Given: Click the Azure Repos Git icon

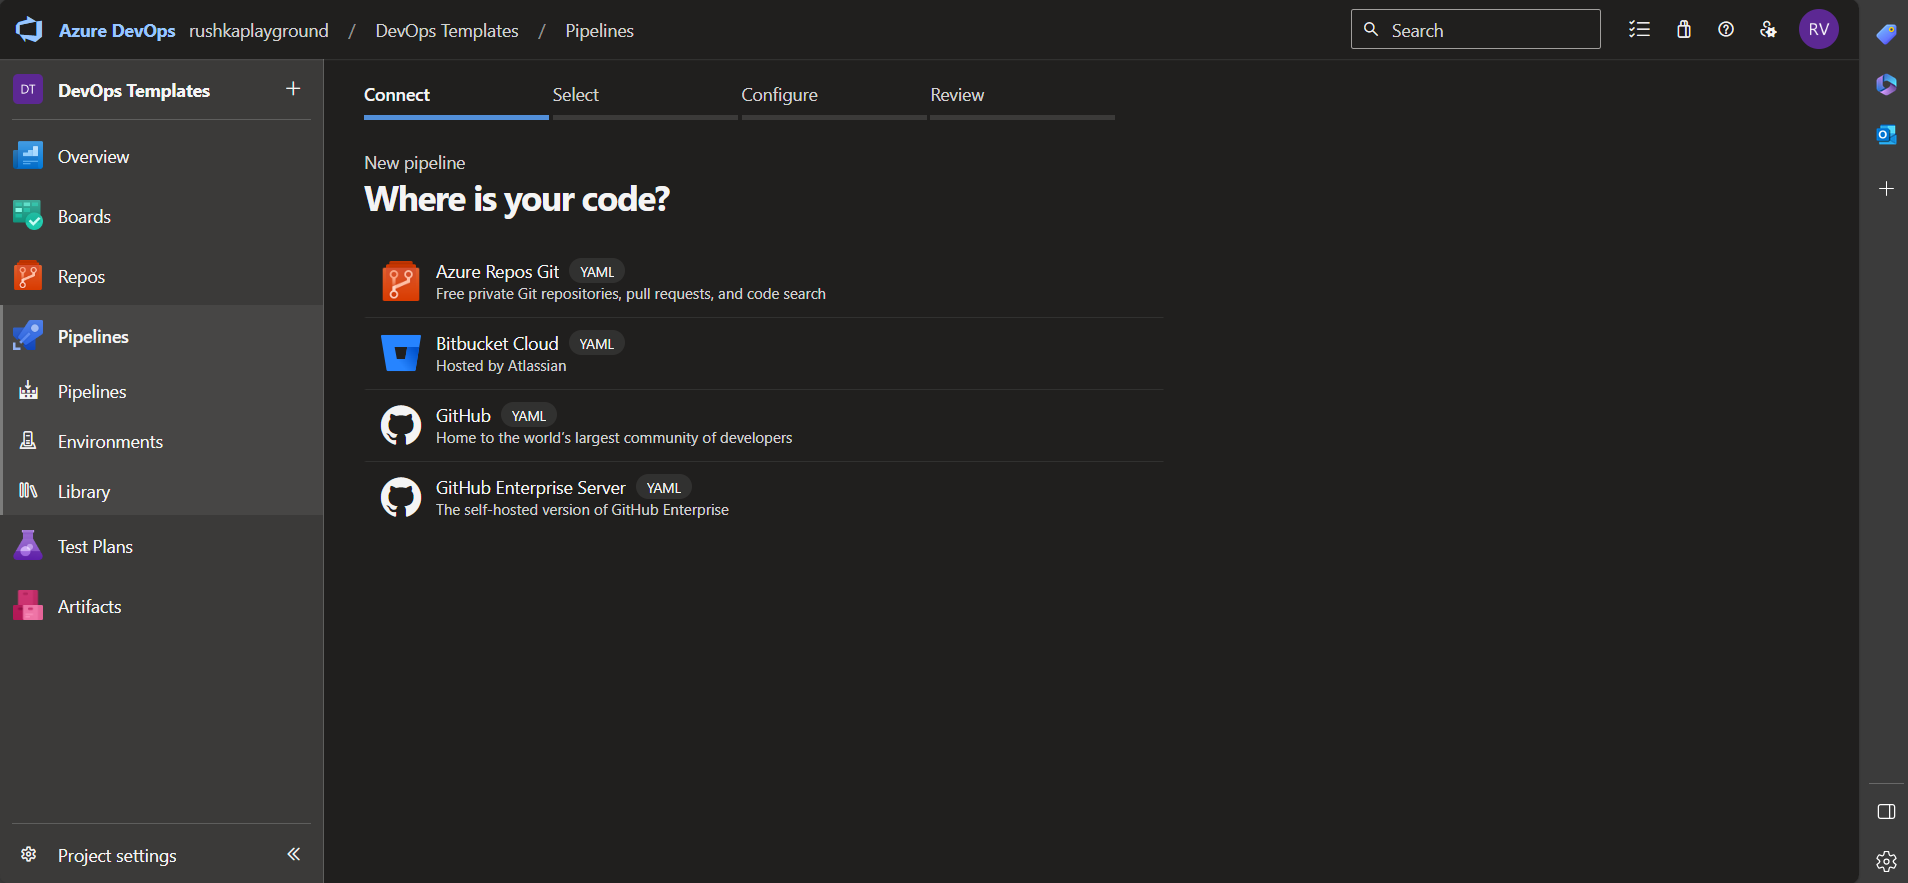Looking at the screenshot, I should point(401,282).
